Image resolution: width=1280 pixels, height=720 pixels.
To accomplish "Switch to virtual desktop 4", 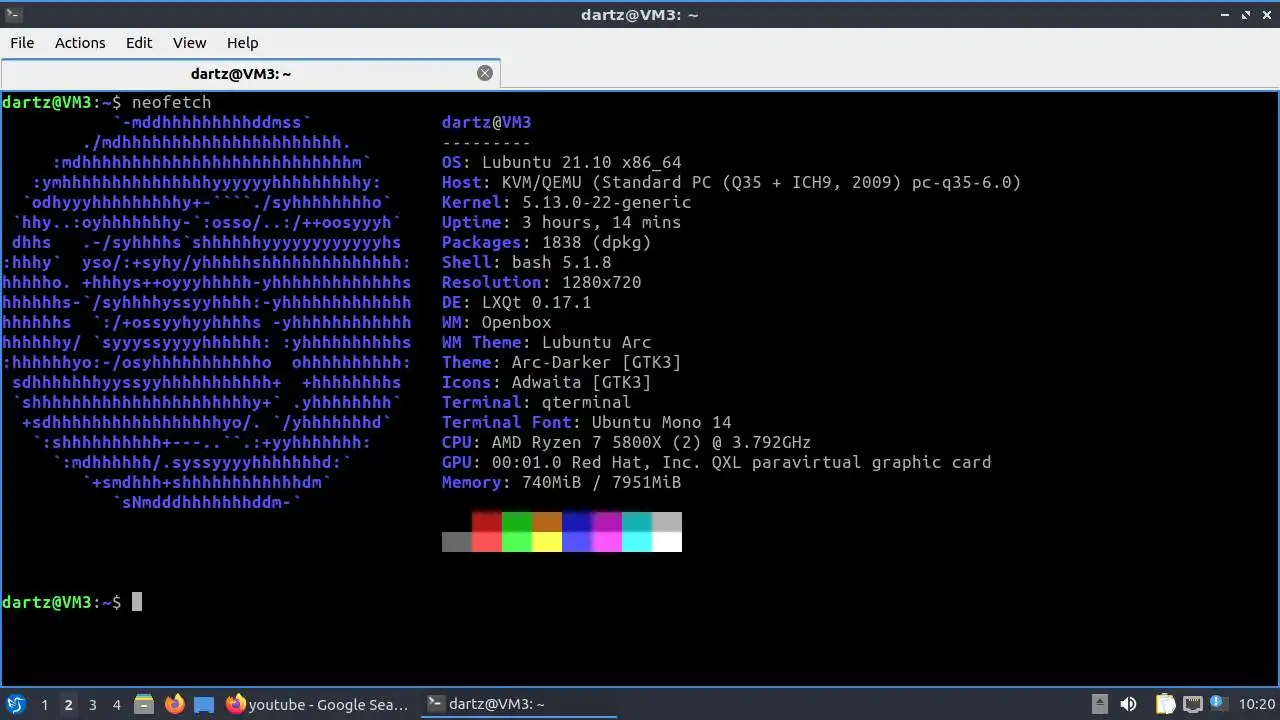I will [116, 704].
